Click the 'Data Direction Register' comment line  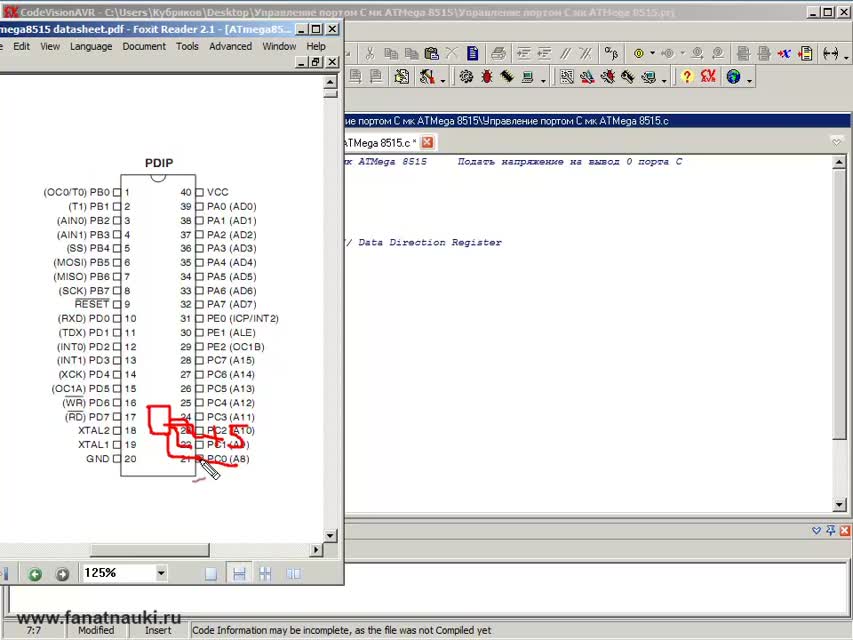click(x=430, y=242)
